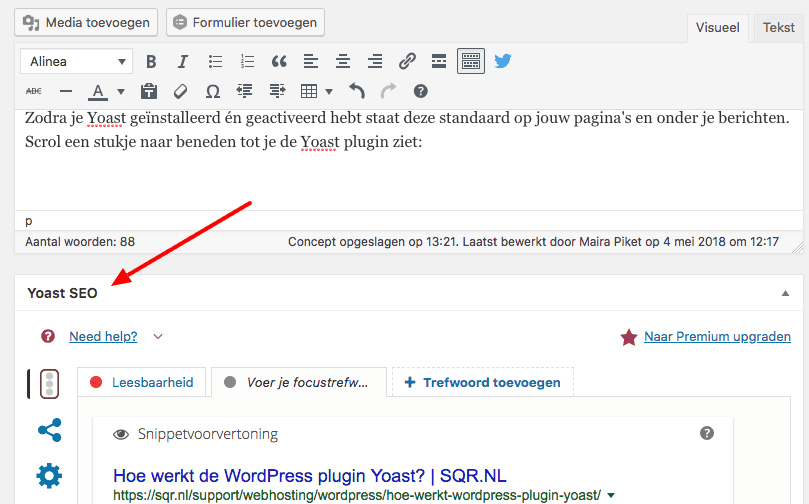The width and height of the screenshot is (809, 504).
Task: Open the special character omega tool
Action: [x=213, y=91]
